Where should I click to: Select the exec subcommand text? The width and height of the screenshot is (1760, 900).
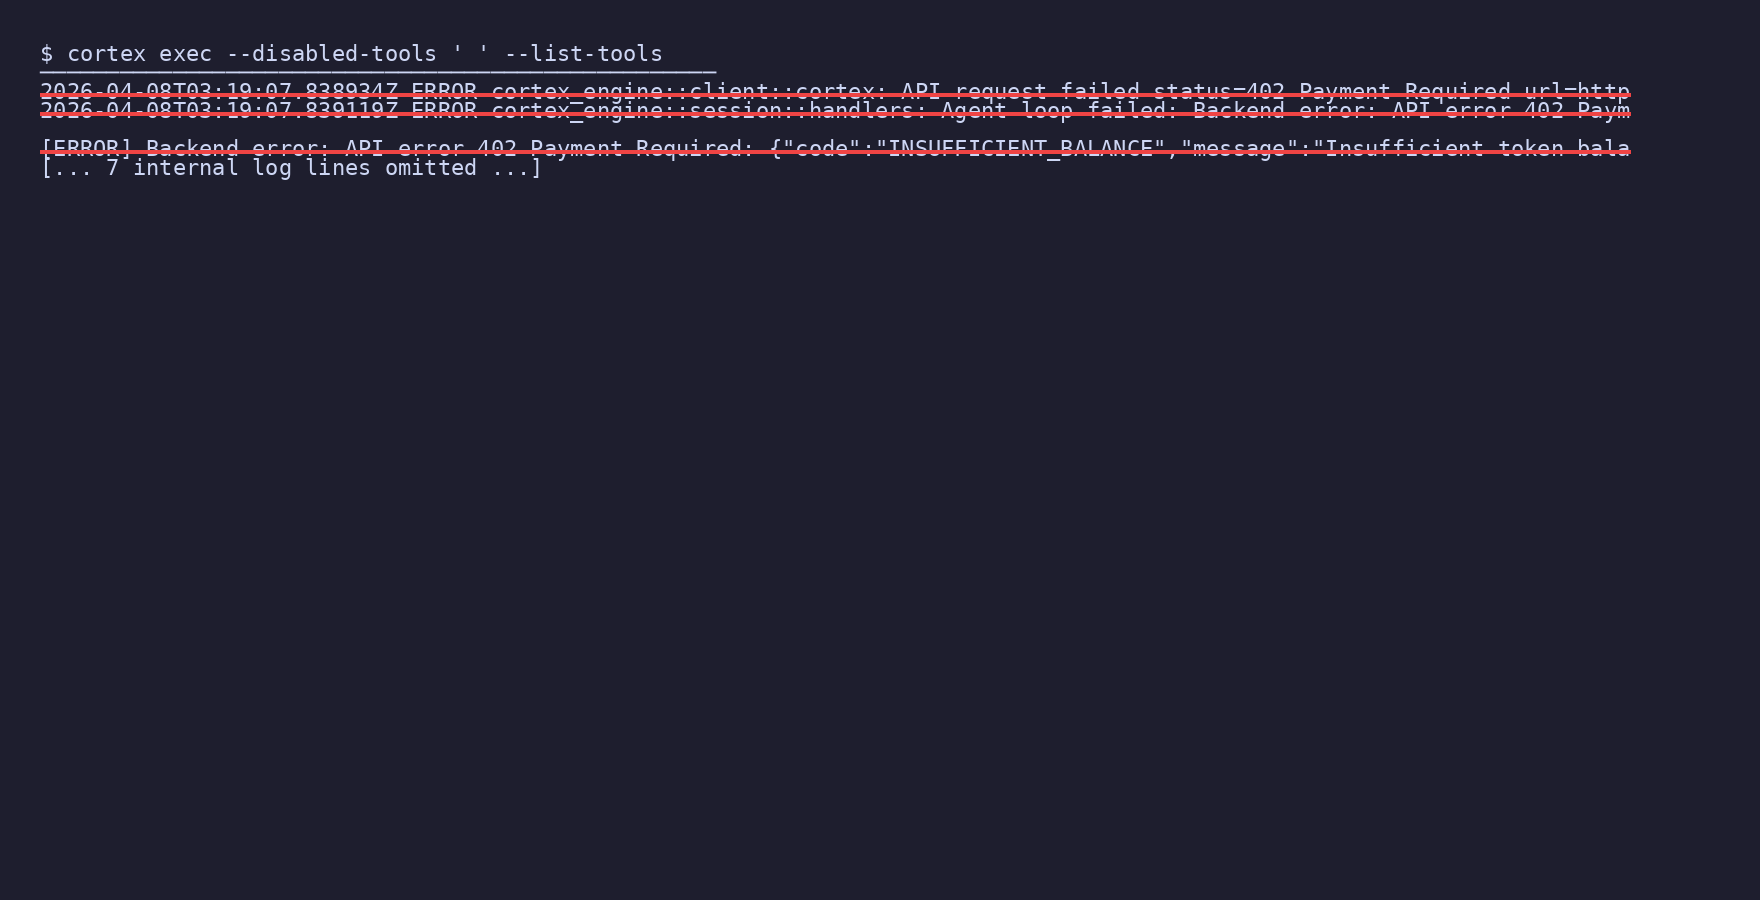click(x=185, y=54)
